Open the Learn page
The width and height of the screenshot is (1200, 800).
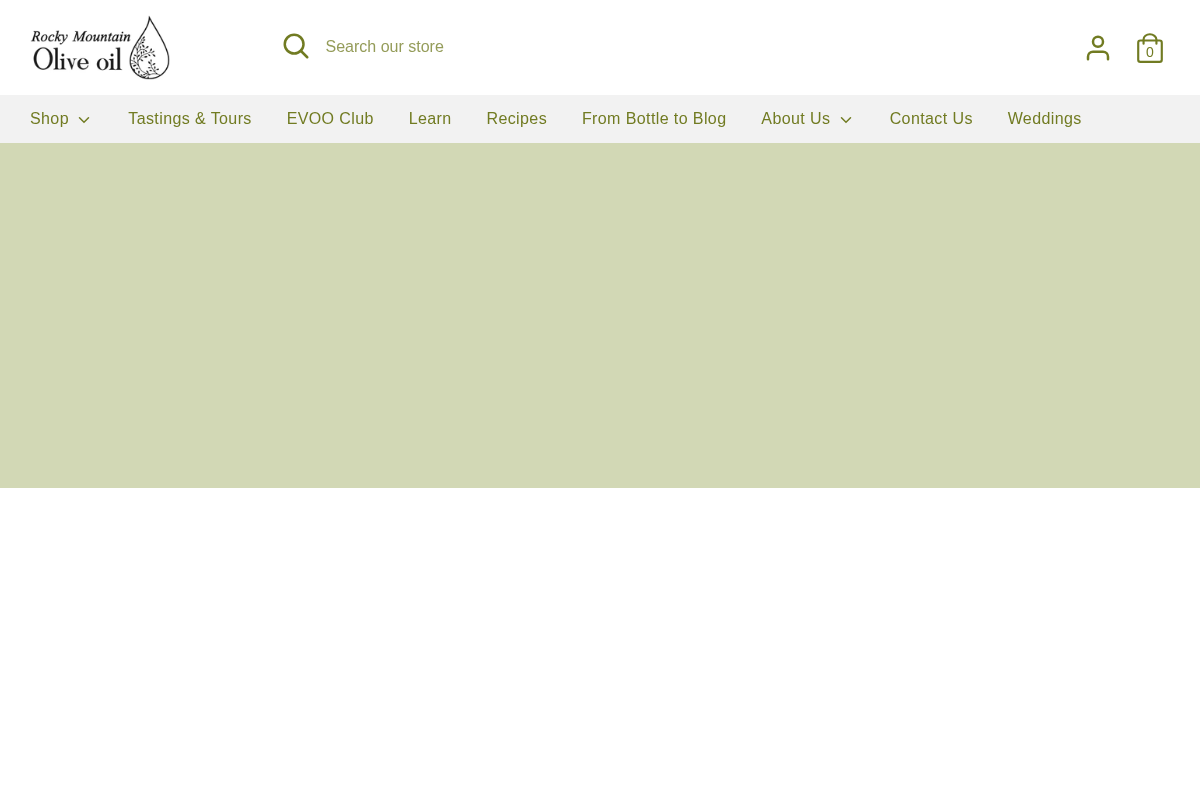[x=430, y=118]
